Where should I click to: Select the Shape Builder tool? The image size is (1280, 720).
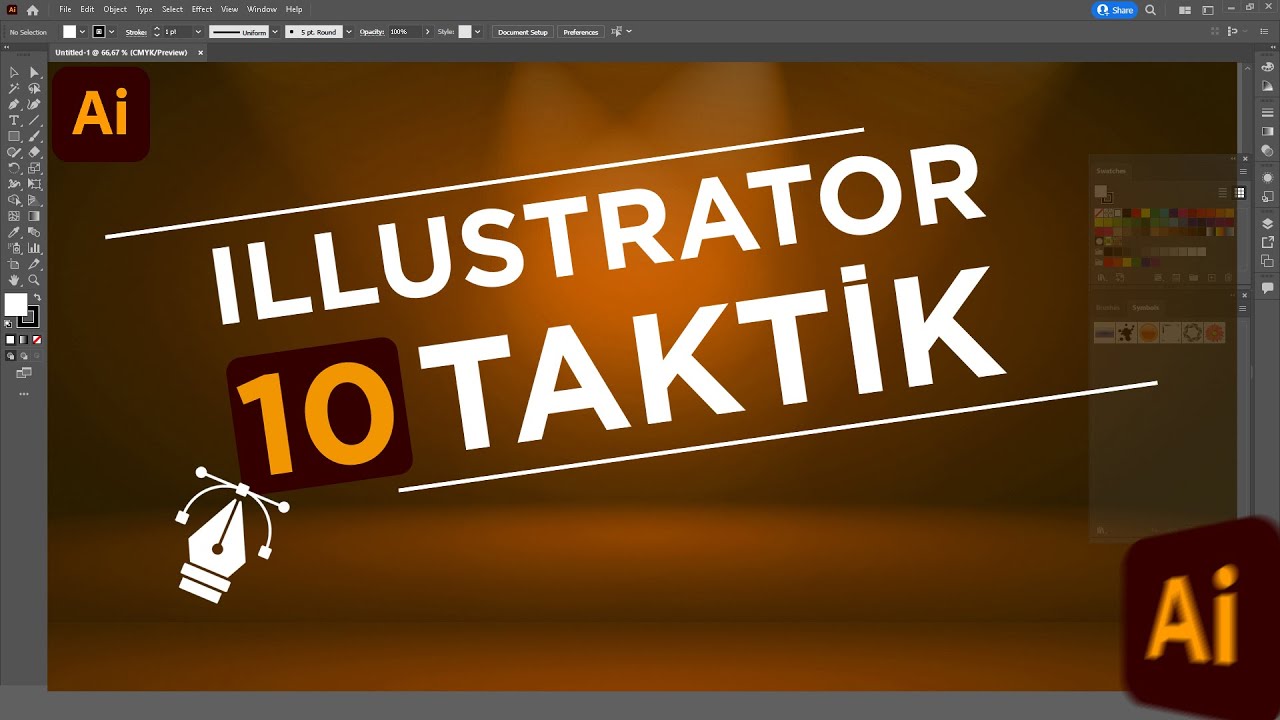point(14,200)
